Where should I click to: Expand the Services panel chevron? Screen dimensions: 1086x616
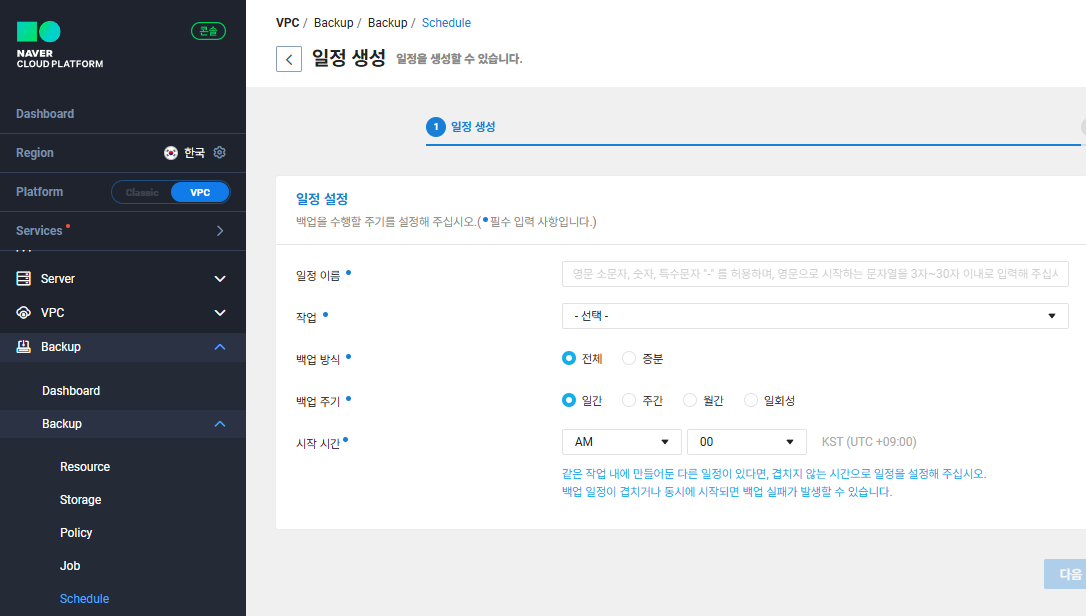220,231
